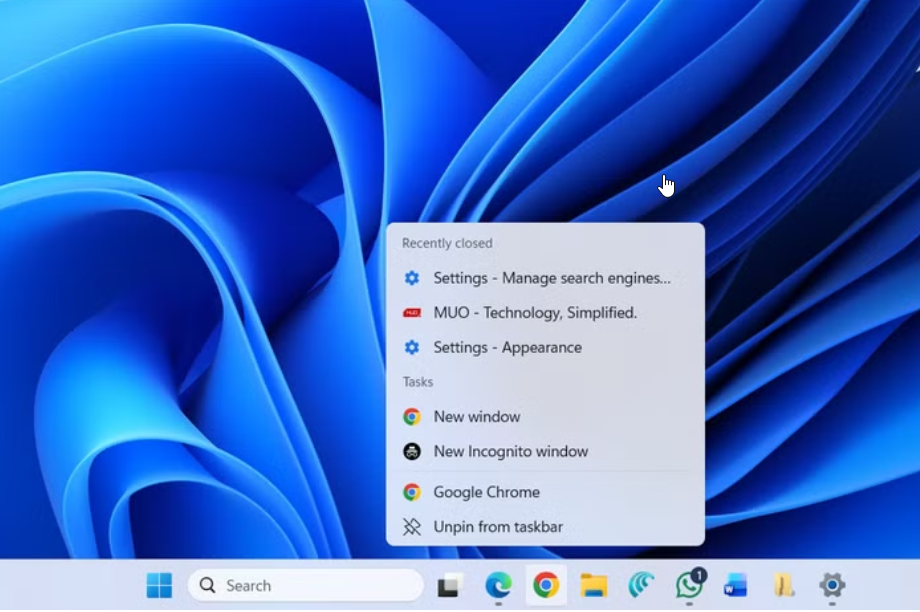Reopen Settings - Manage search engines entry
The height and width of the screenshot is (612, 920).
click(x=551, y=278)
